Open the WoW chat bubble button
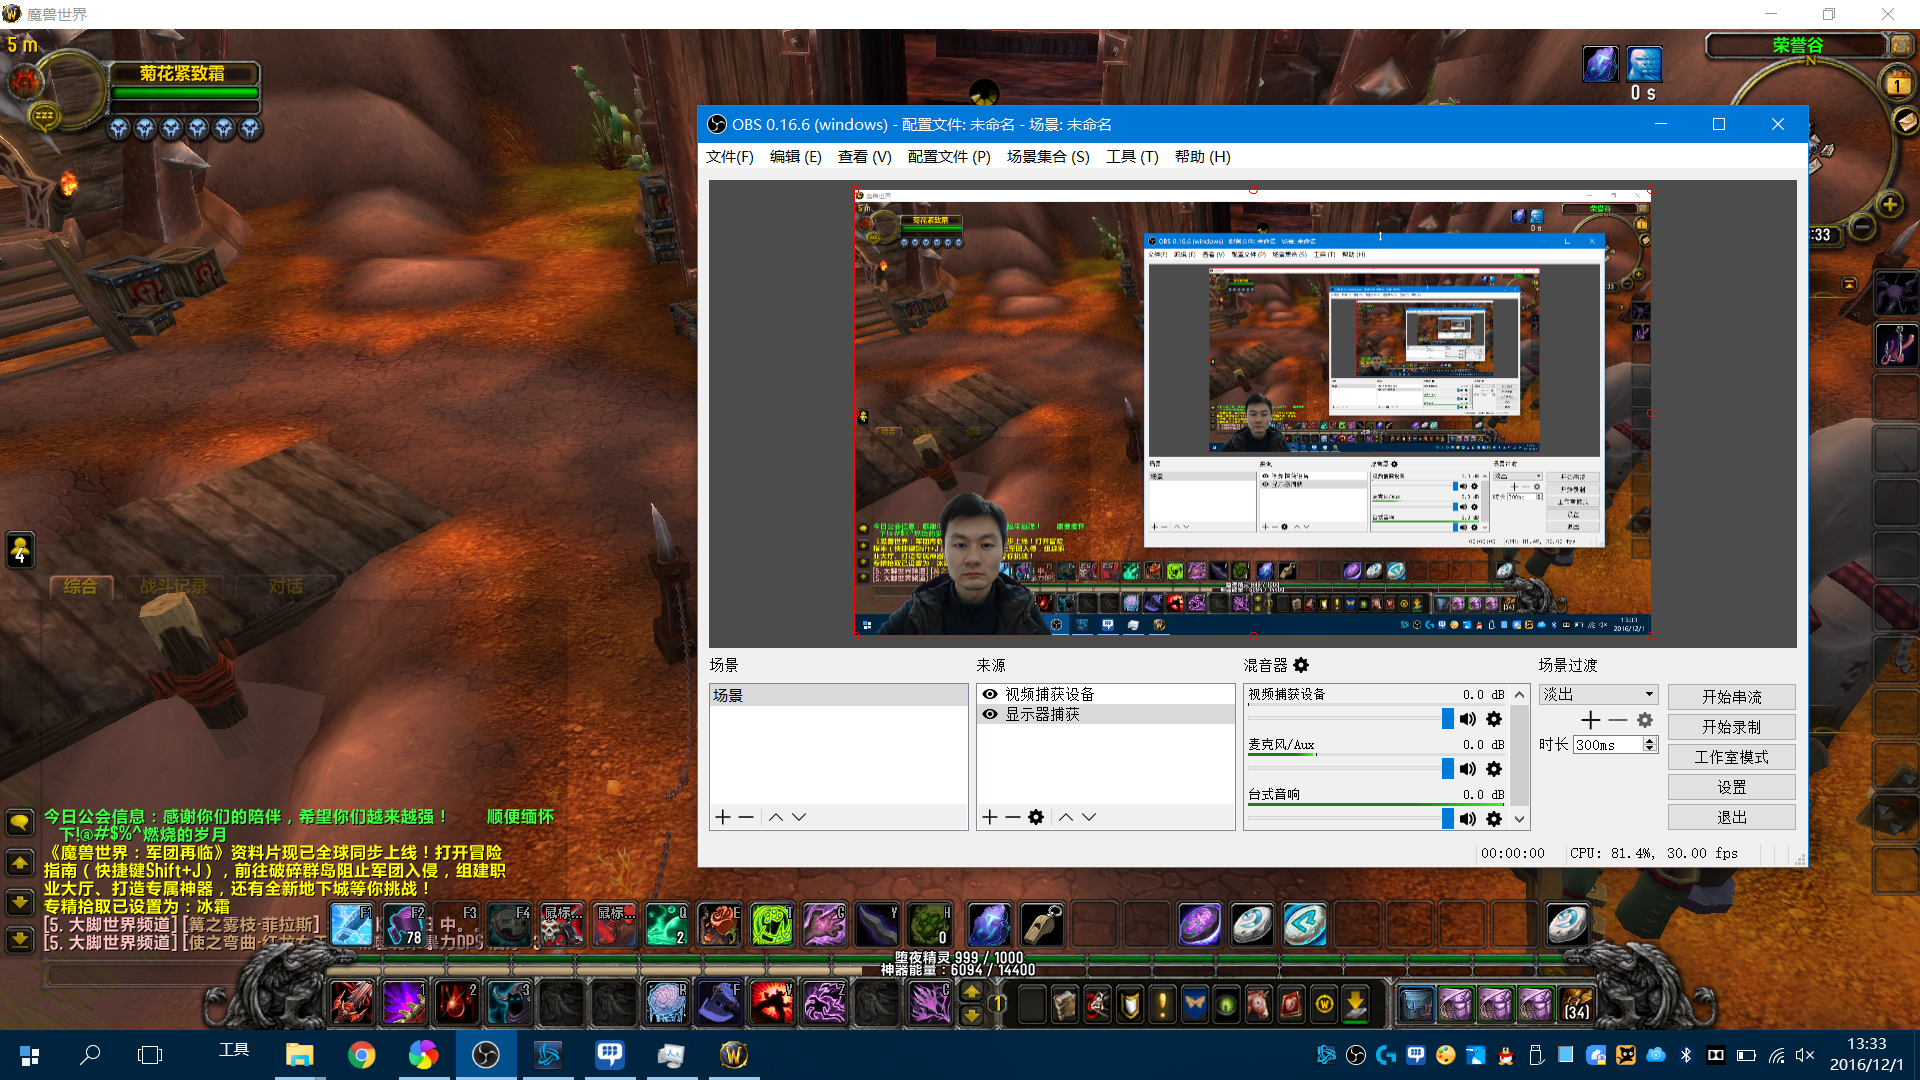Viewport: 1920px width, 1080px height. pyautogui.click(x=20, y=822)
